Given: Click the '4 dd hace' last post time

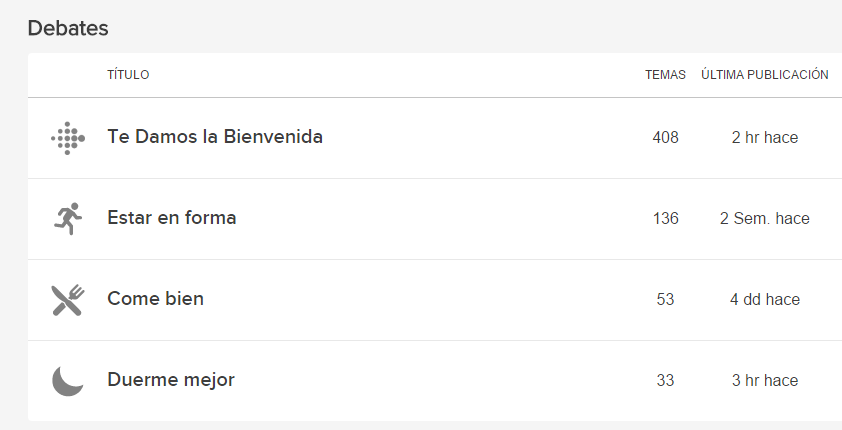Looking at the screenshot, I should point(765,300).
